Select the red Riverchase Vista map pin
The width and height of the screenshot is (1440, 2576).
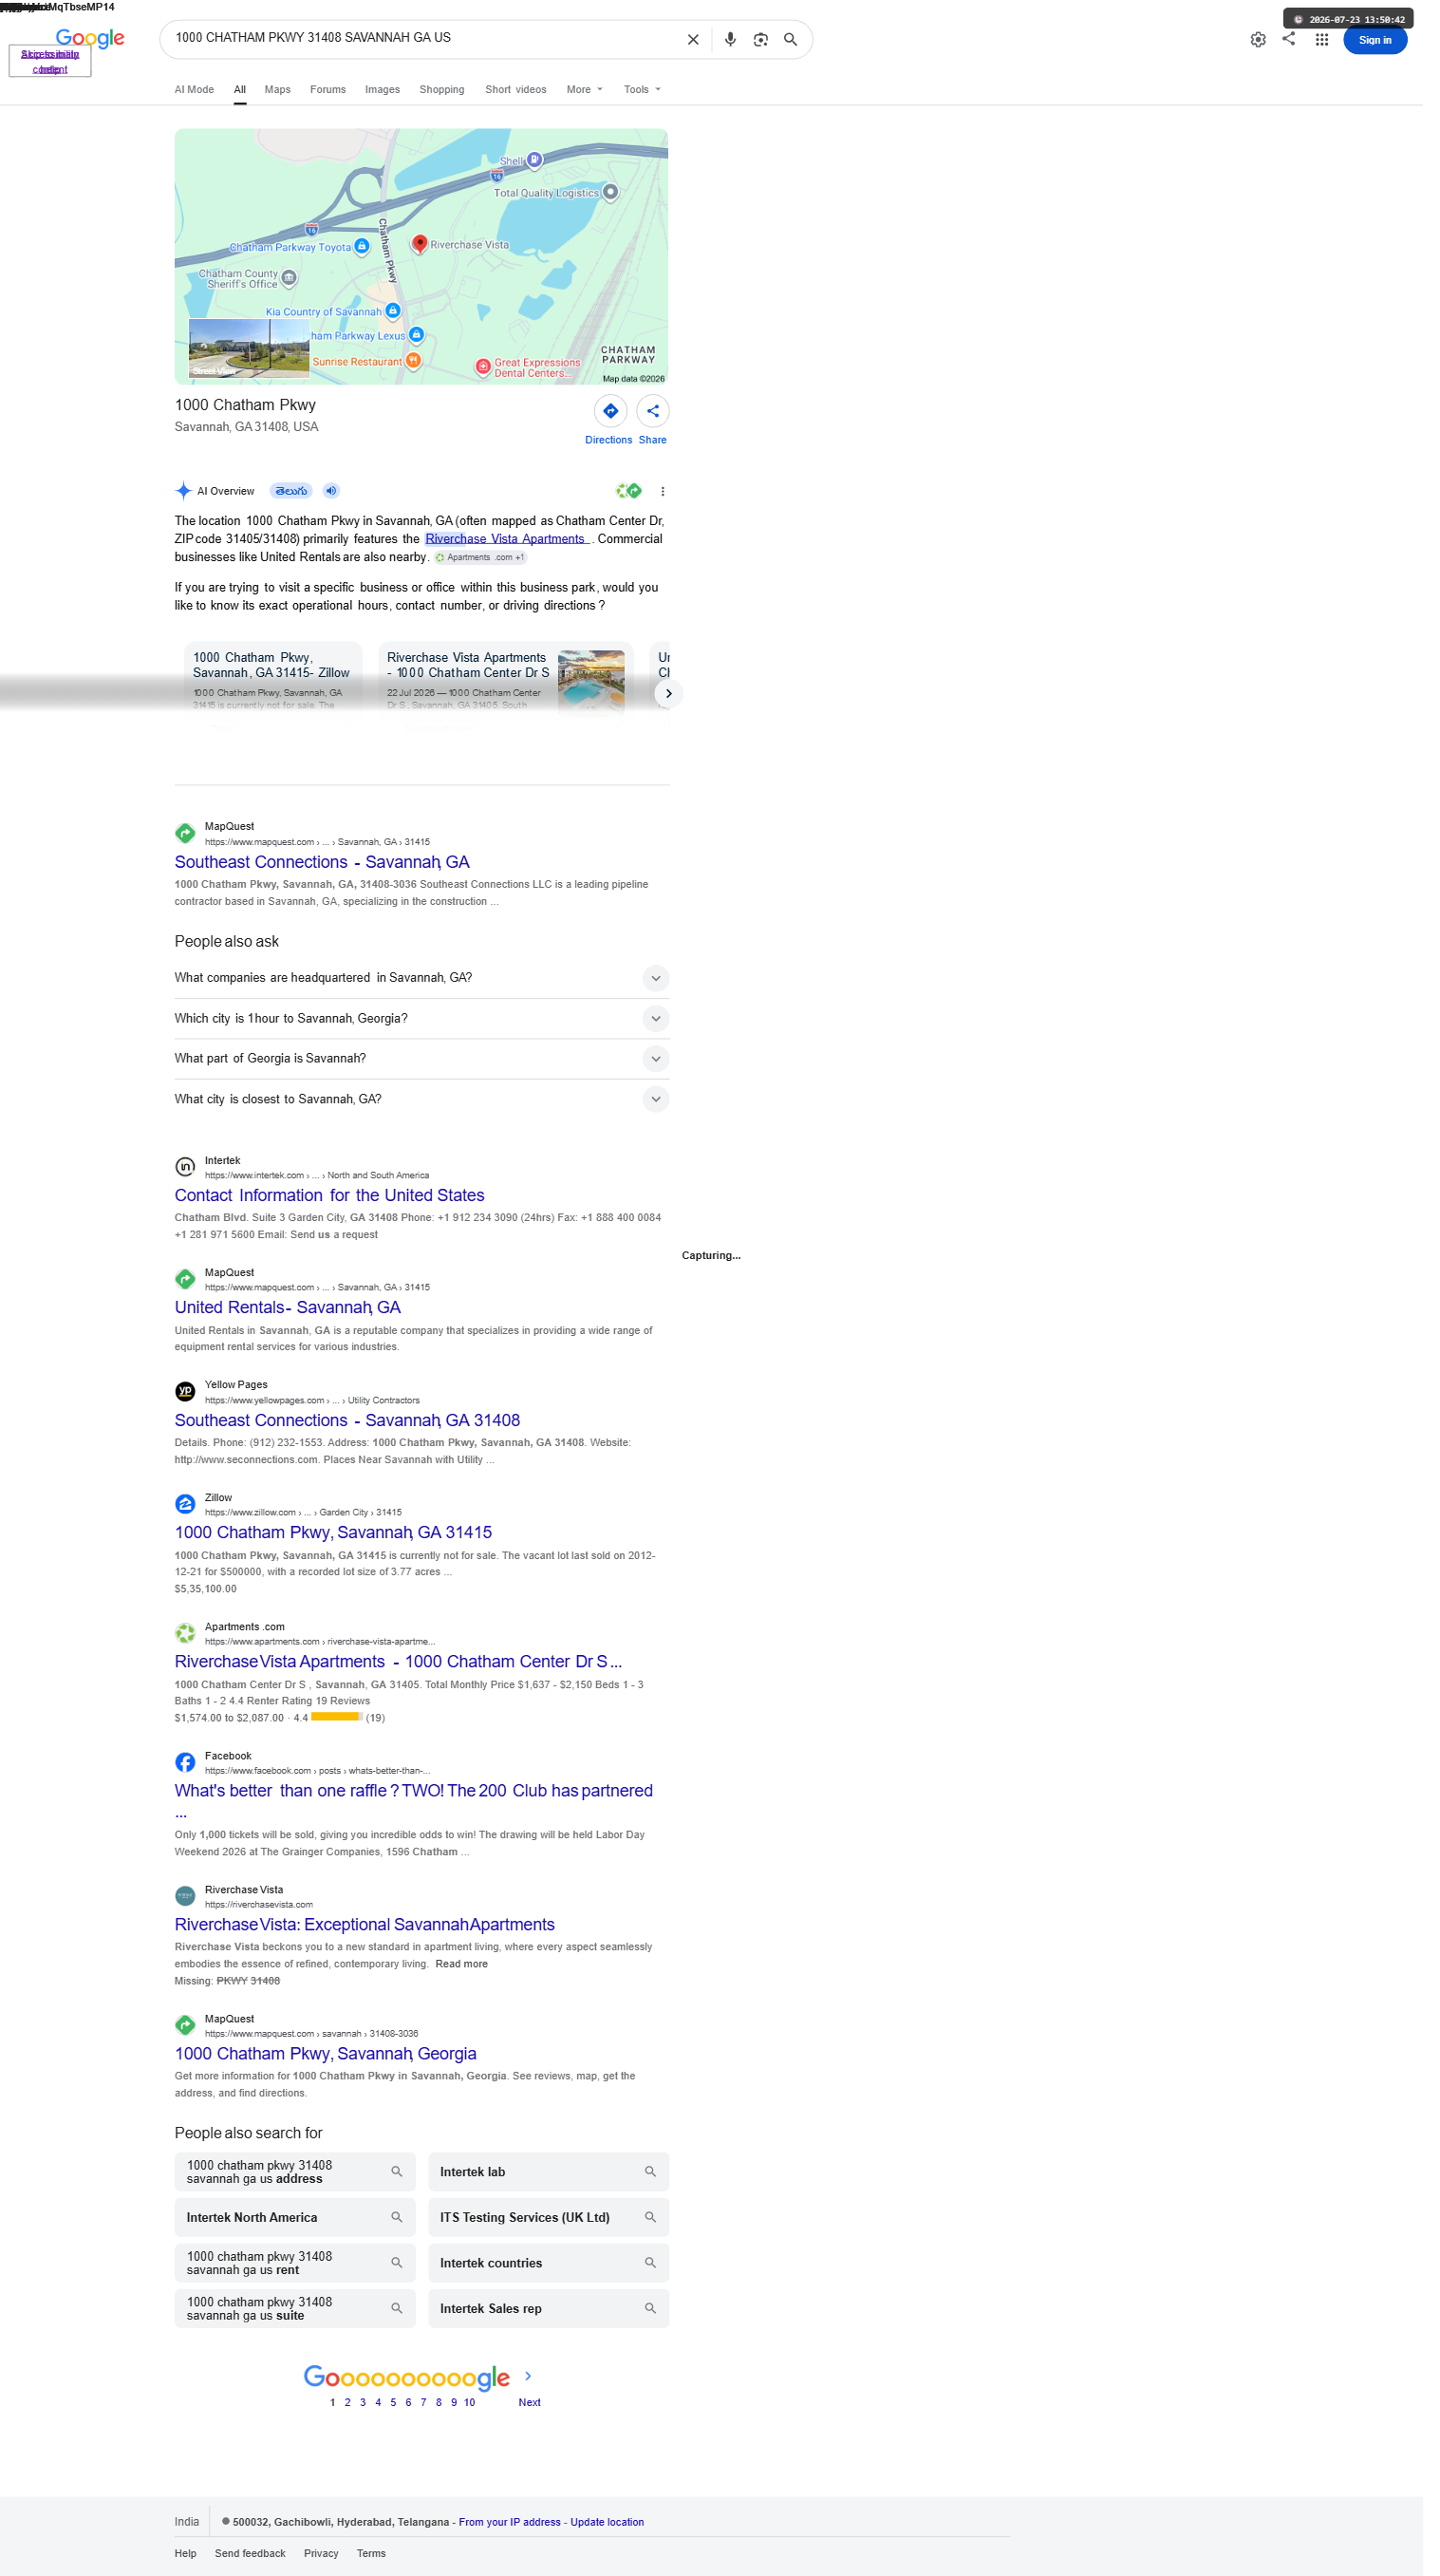pos(420,243)
